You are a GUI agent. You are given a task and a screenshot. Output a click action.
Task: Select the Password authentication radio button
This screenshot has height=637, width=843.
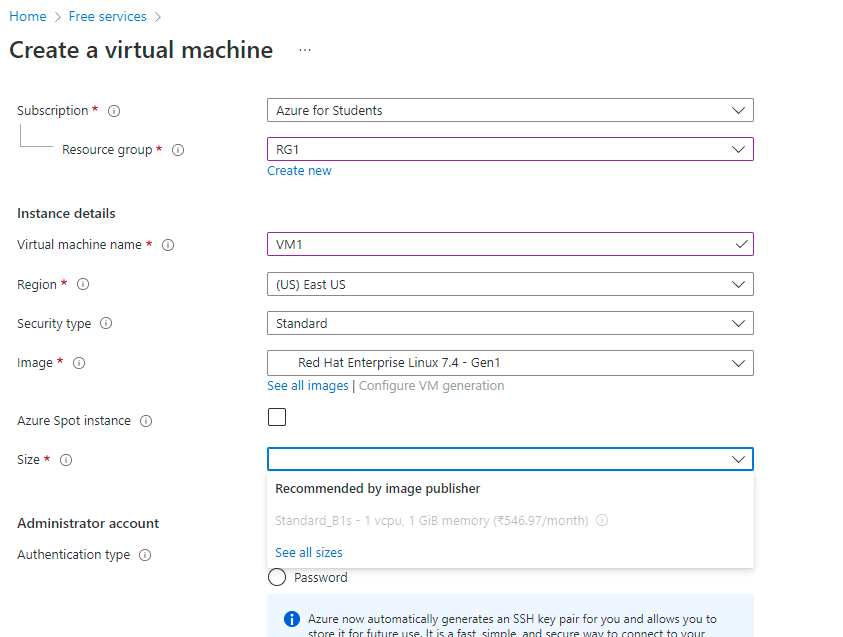tap(277, 577)
